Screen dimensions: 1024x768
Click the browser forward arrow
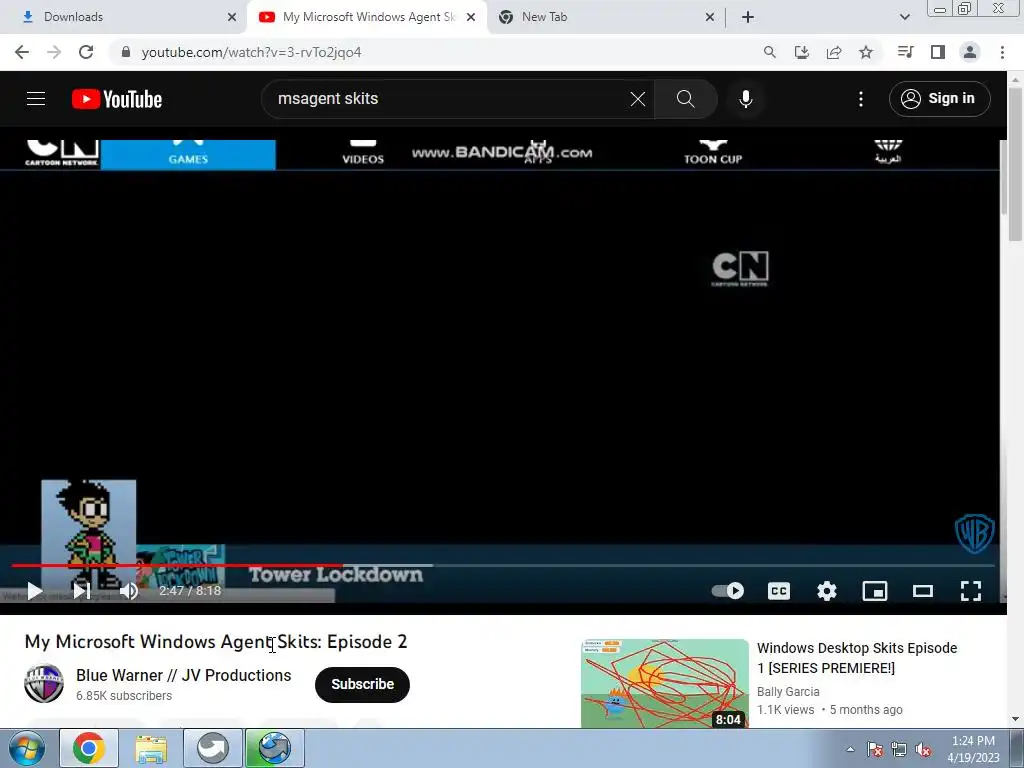click(54, 52)
